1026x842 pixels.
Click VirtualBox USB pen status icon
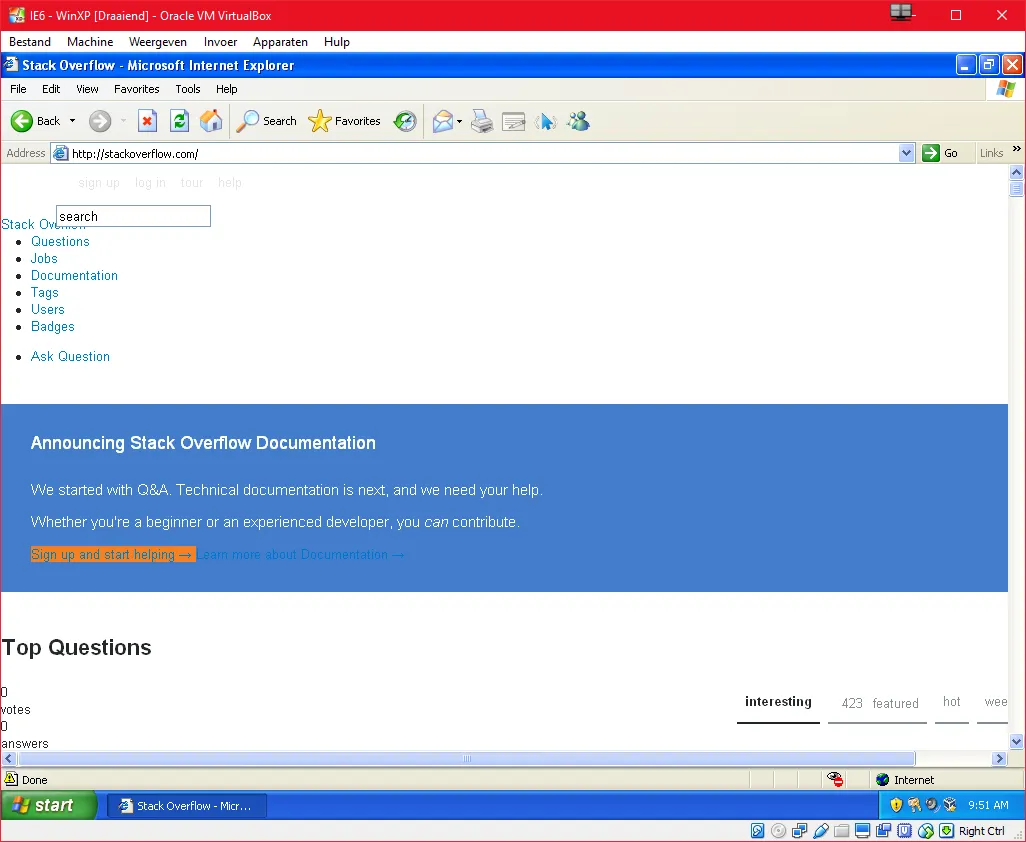(x=821, y=831)
